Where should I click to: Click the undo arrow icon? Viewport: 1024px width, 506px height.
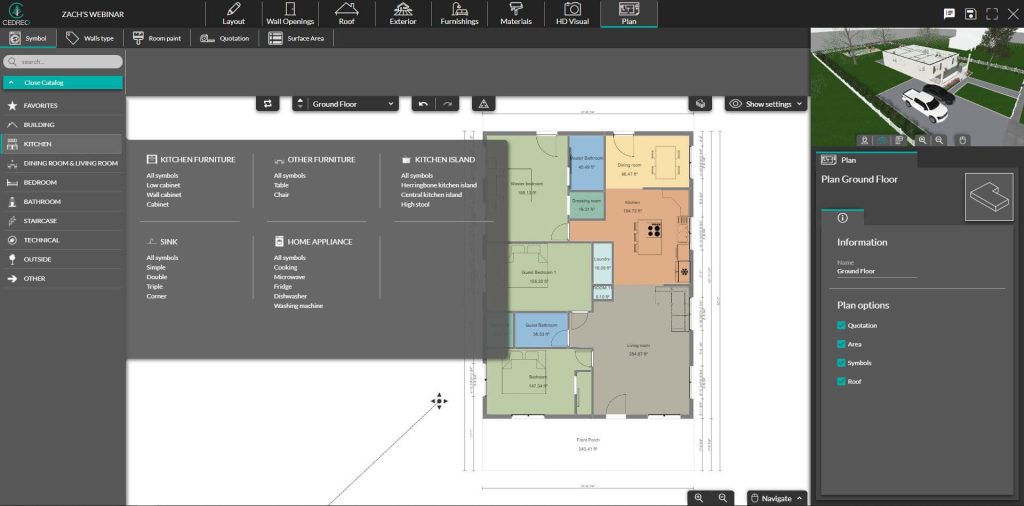423,104
